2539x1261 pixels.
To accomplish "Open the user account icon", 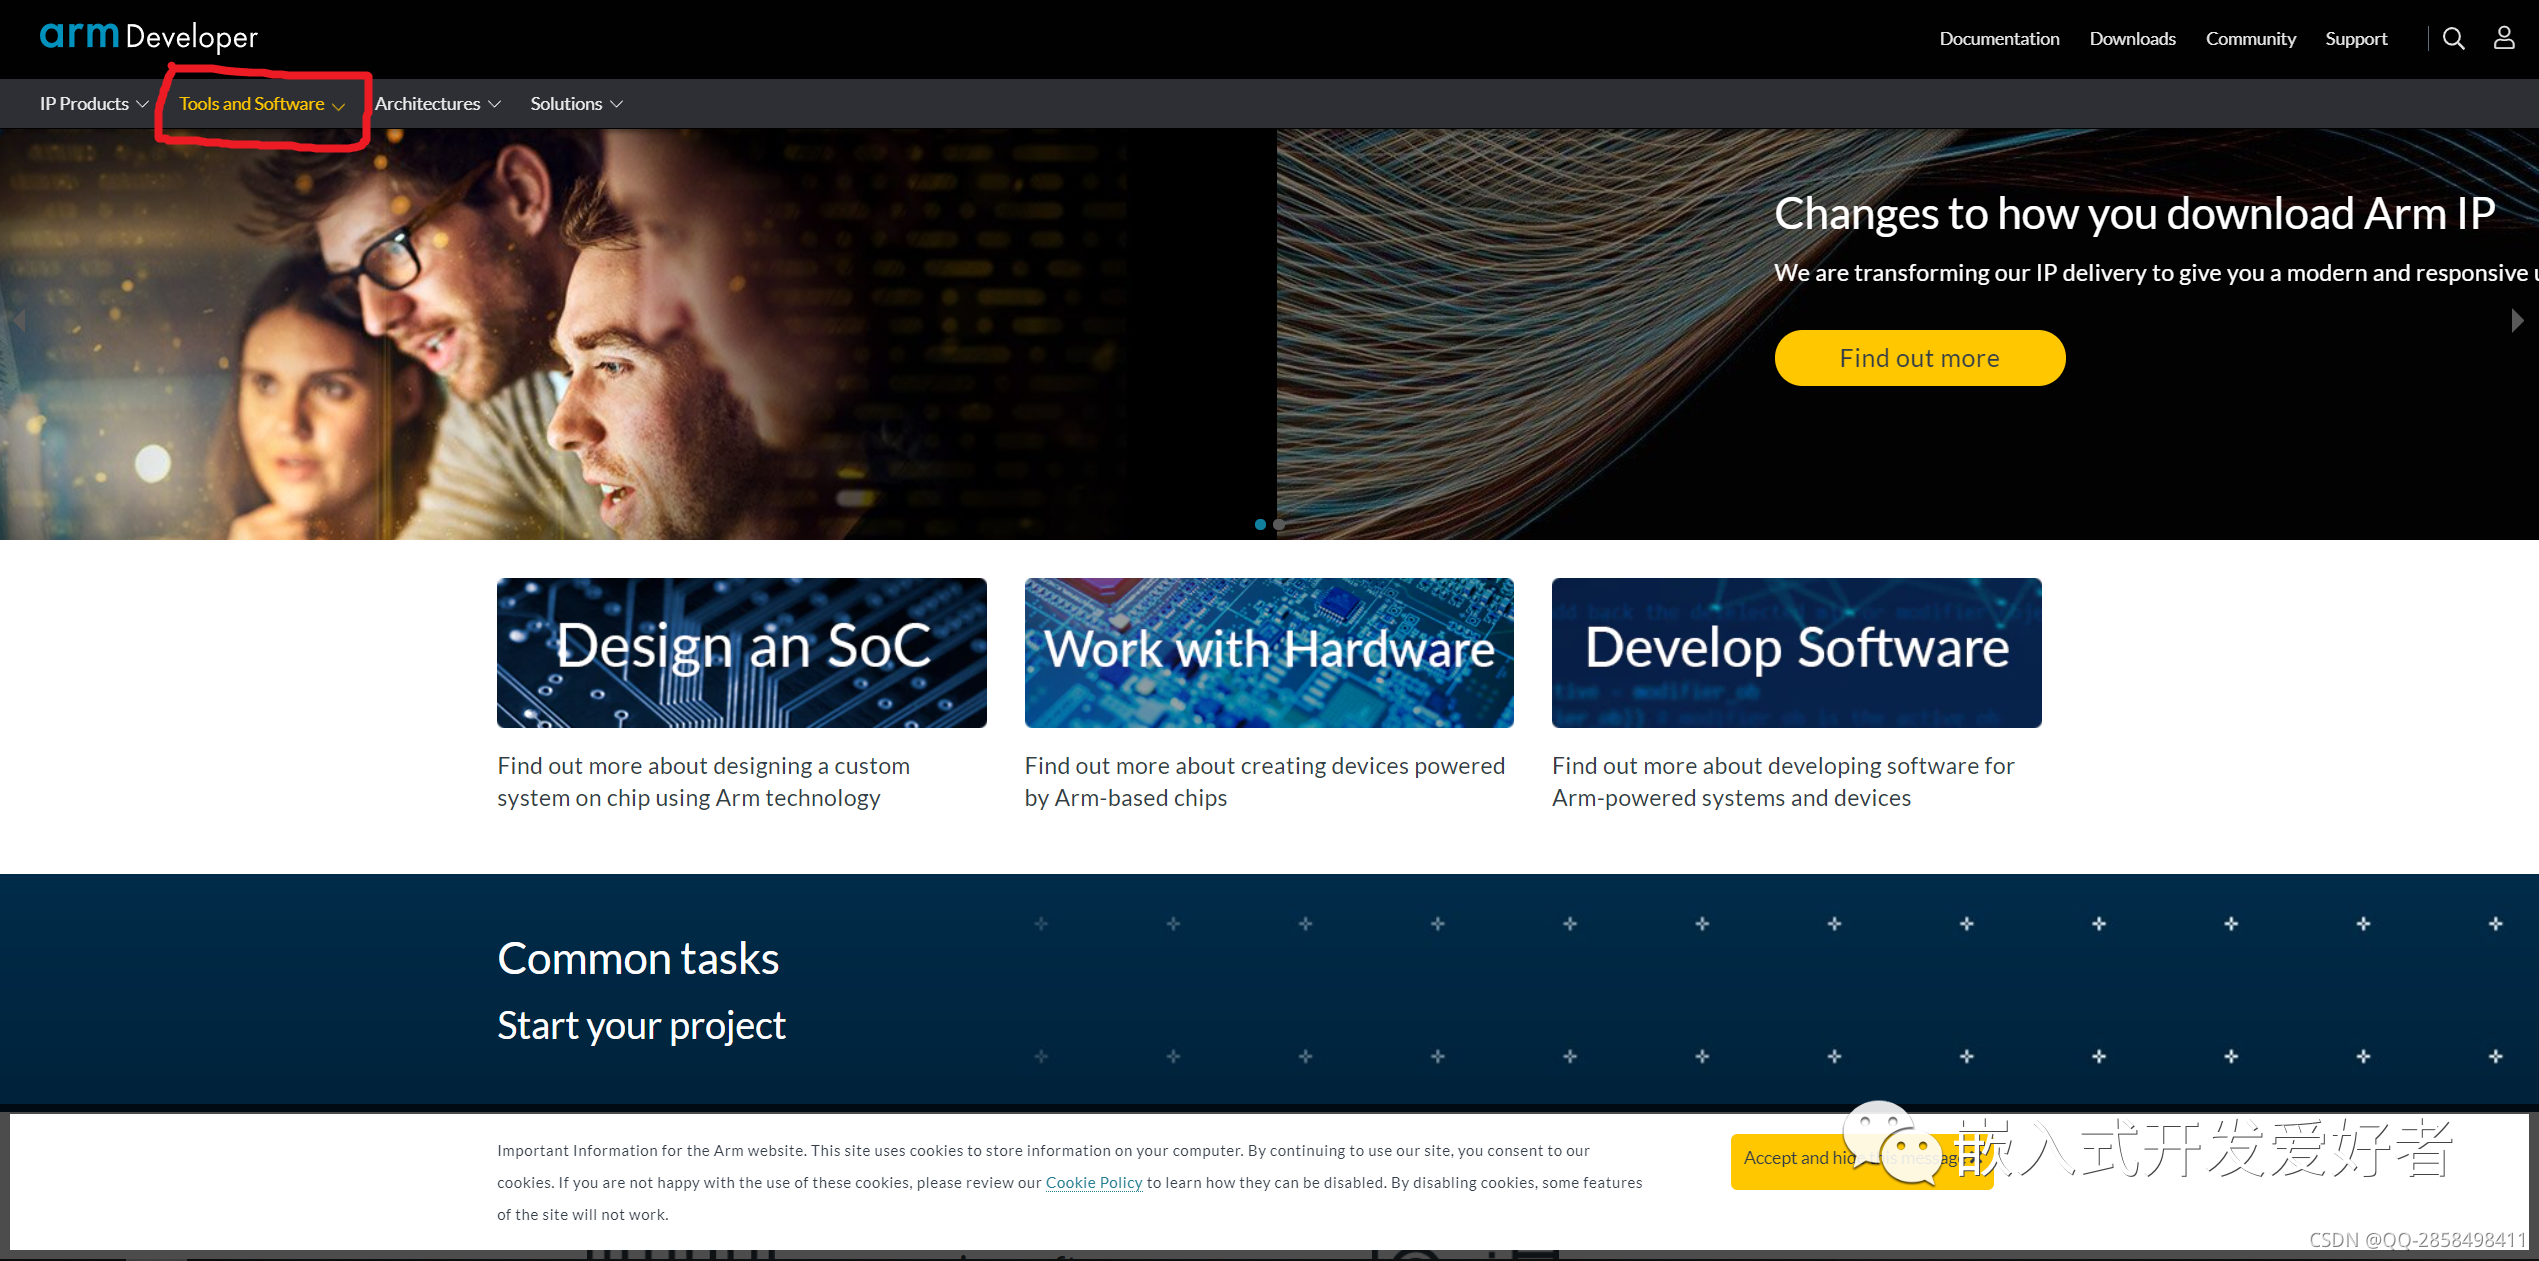I will (2503, 38).
